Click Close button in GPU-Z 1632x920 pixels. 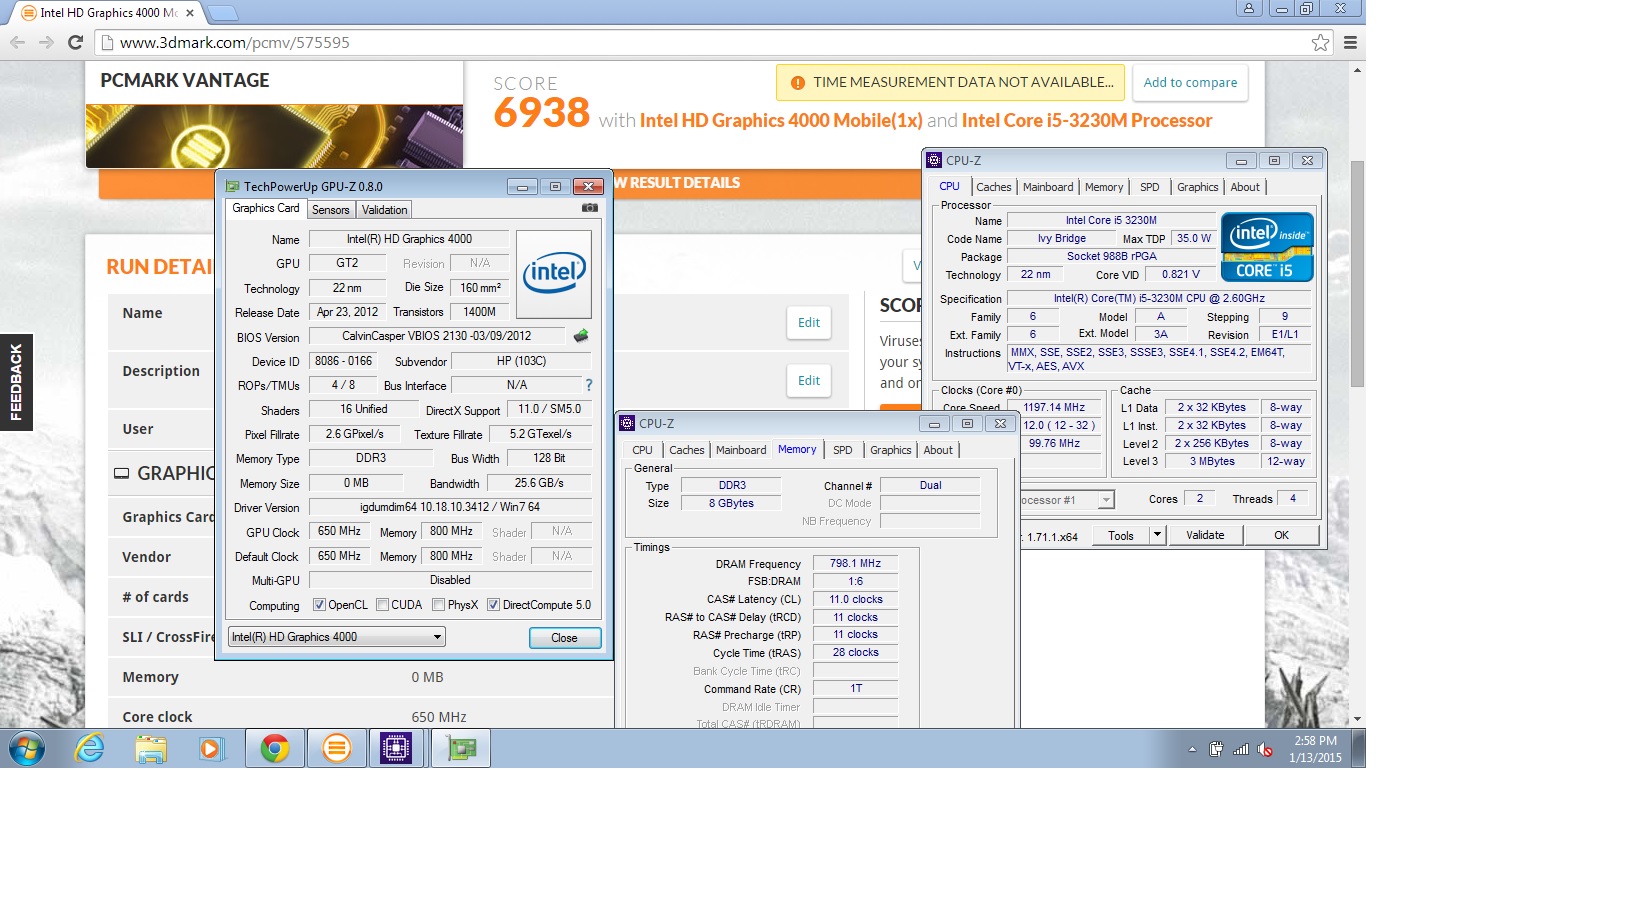click(565, 638)
